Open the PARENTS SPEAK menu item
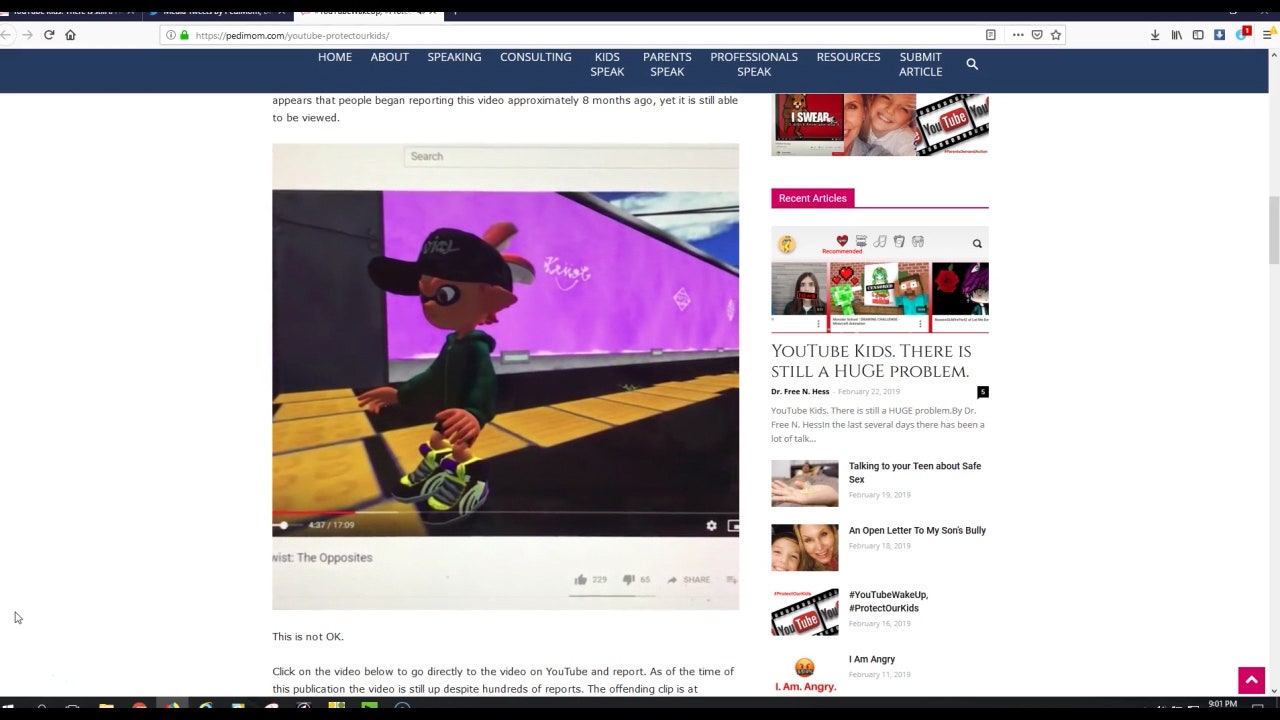The height and width of the screenshot is (720, 1280). click(667, 64)
